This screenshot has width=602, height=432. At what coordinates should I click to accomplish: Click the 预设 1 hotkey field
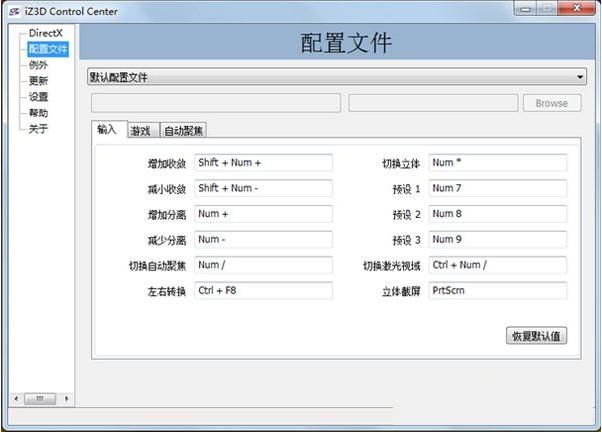coord(498,188)
